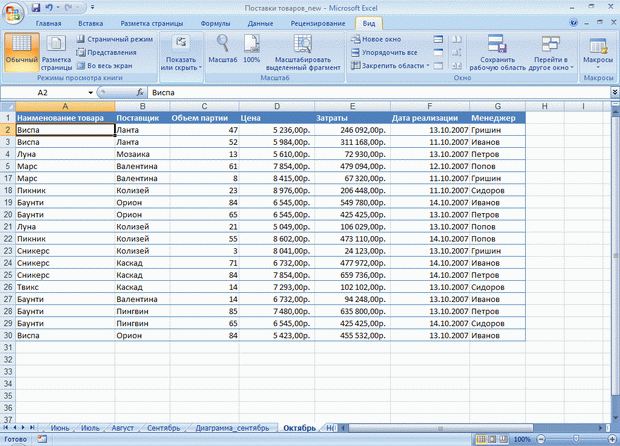Open the Name Box dropdown arrow
The width and height of the screenshot is (620, 446).
click(91, 93)
